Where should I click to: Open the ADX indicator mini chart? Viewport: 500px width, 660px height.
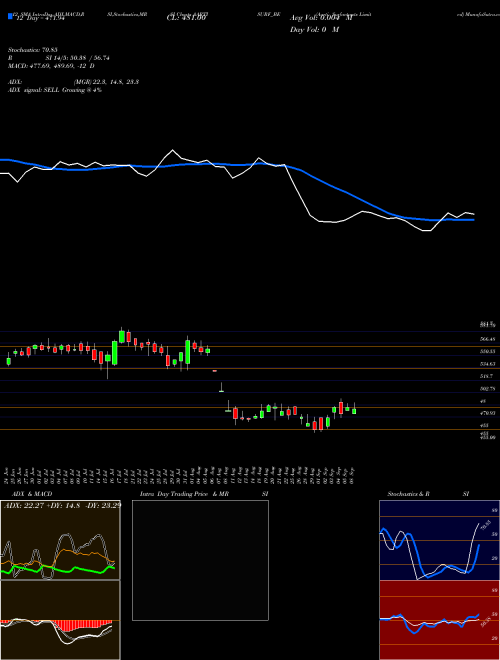click(x=60, y=540)
